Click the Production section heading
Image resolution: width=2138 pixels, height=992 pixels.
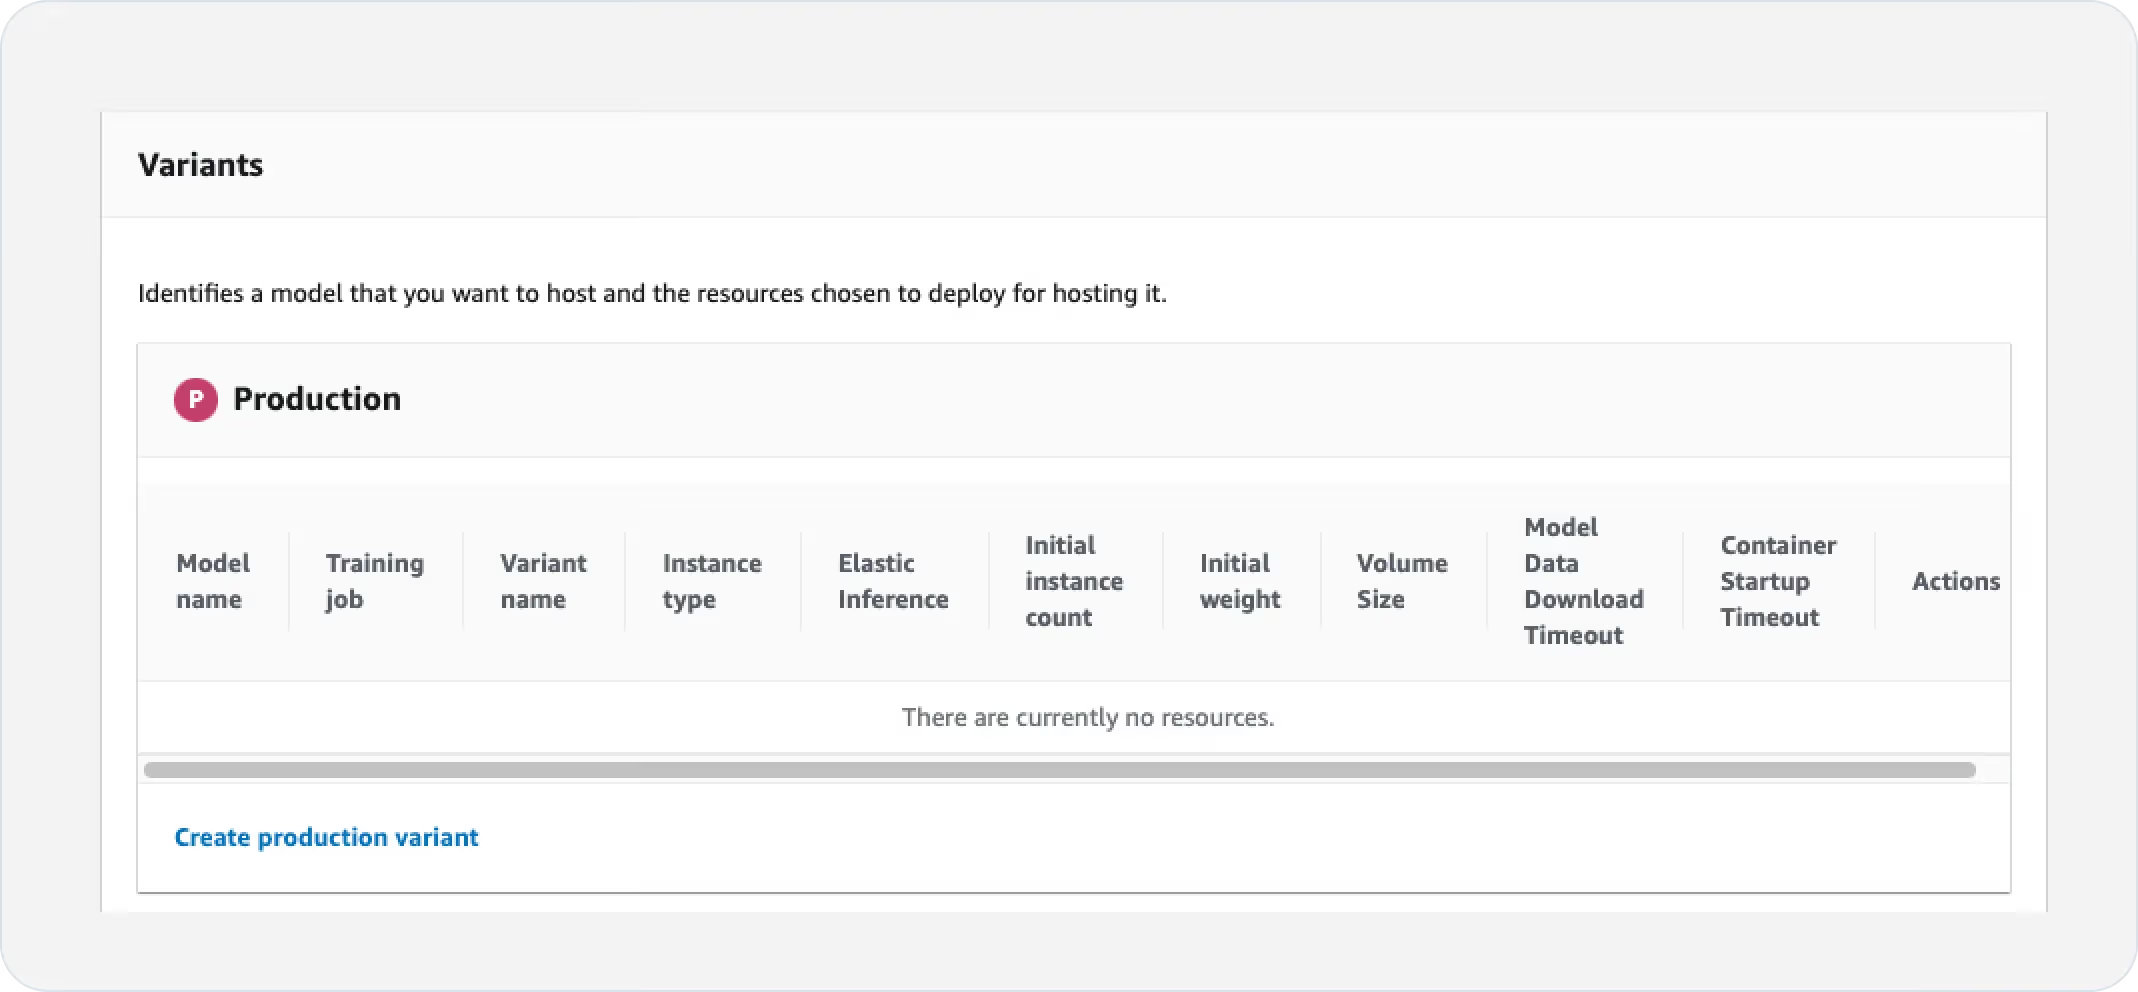(x=316, y=399)
